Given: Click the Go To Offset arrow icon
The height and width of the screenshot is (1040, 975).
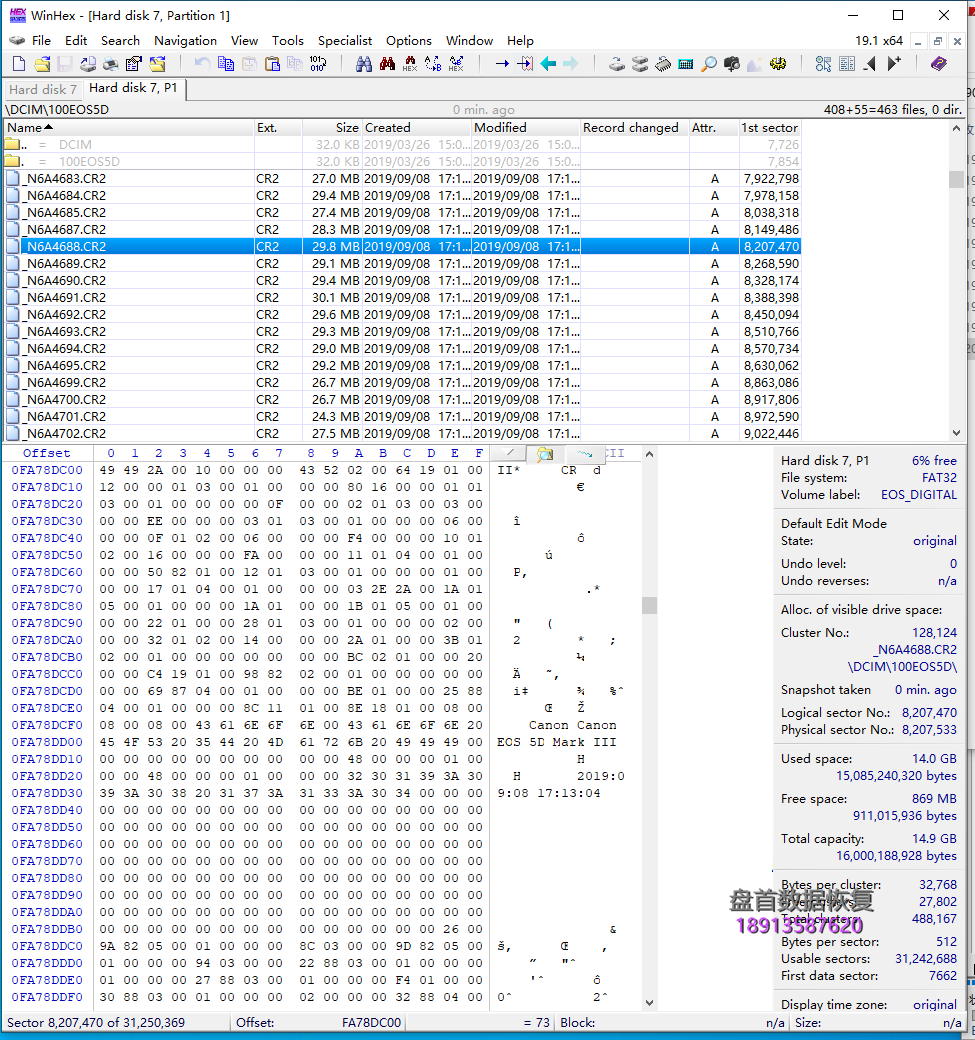Looking at the screenshot, I should coord(502,64).
